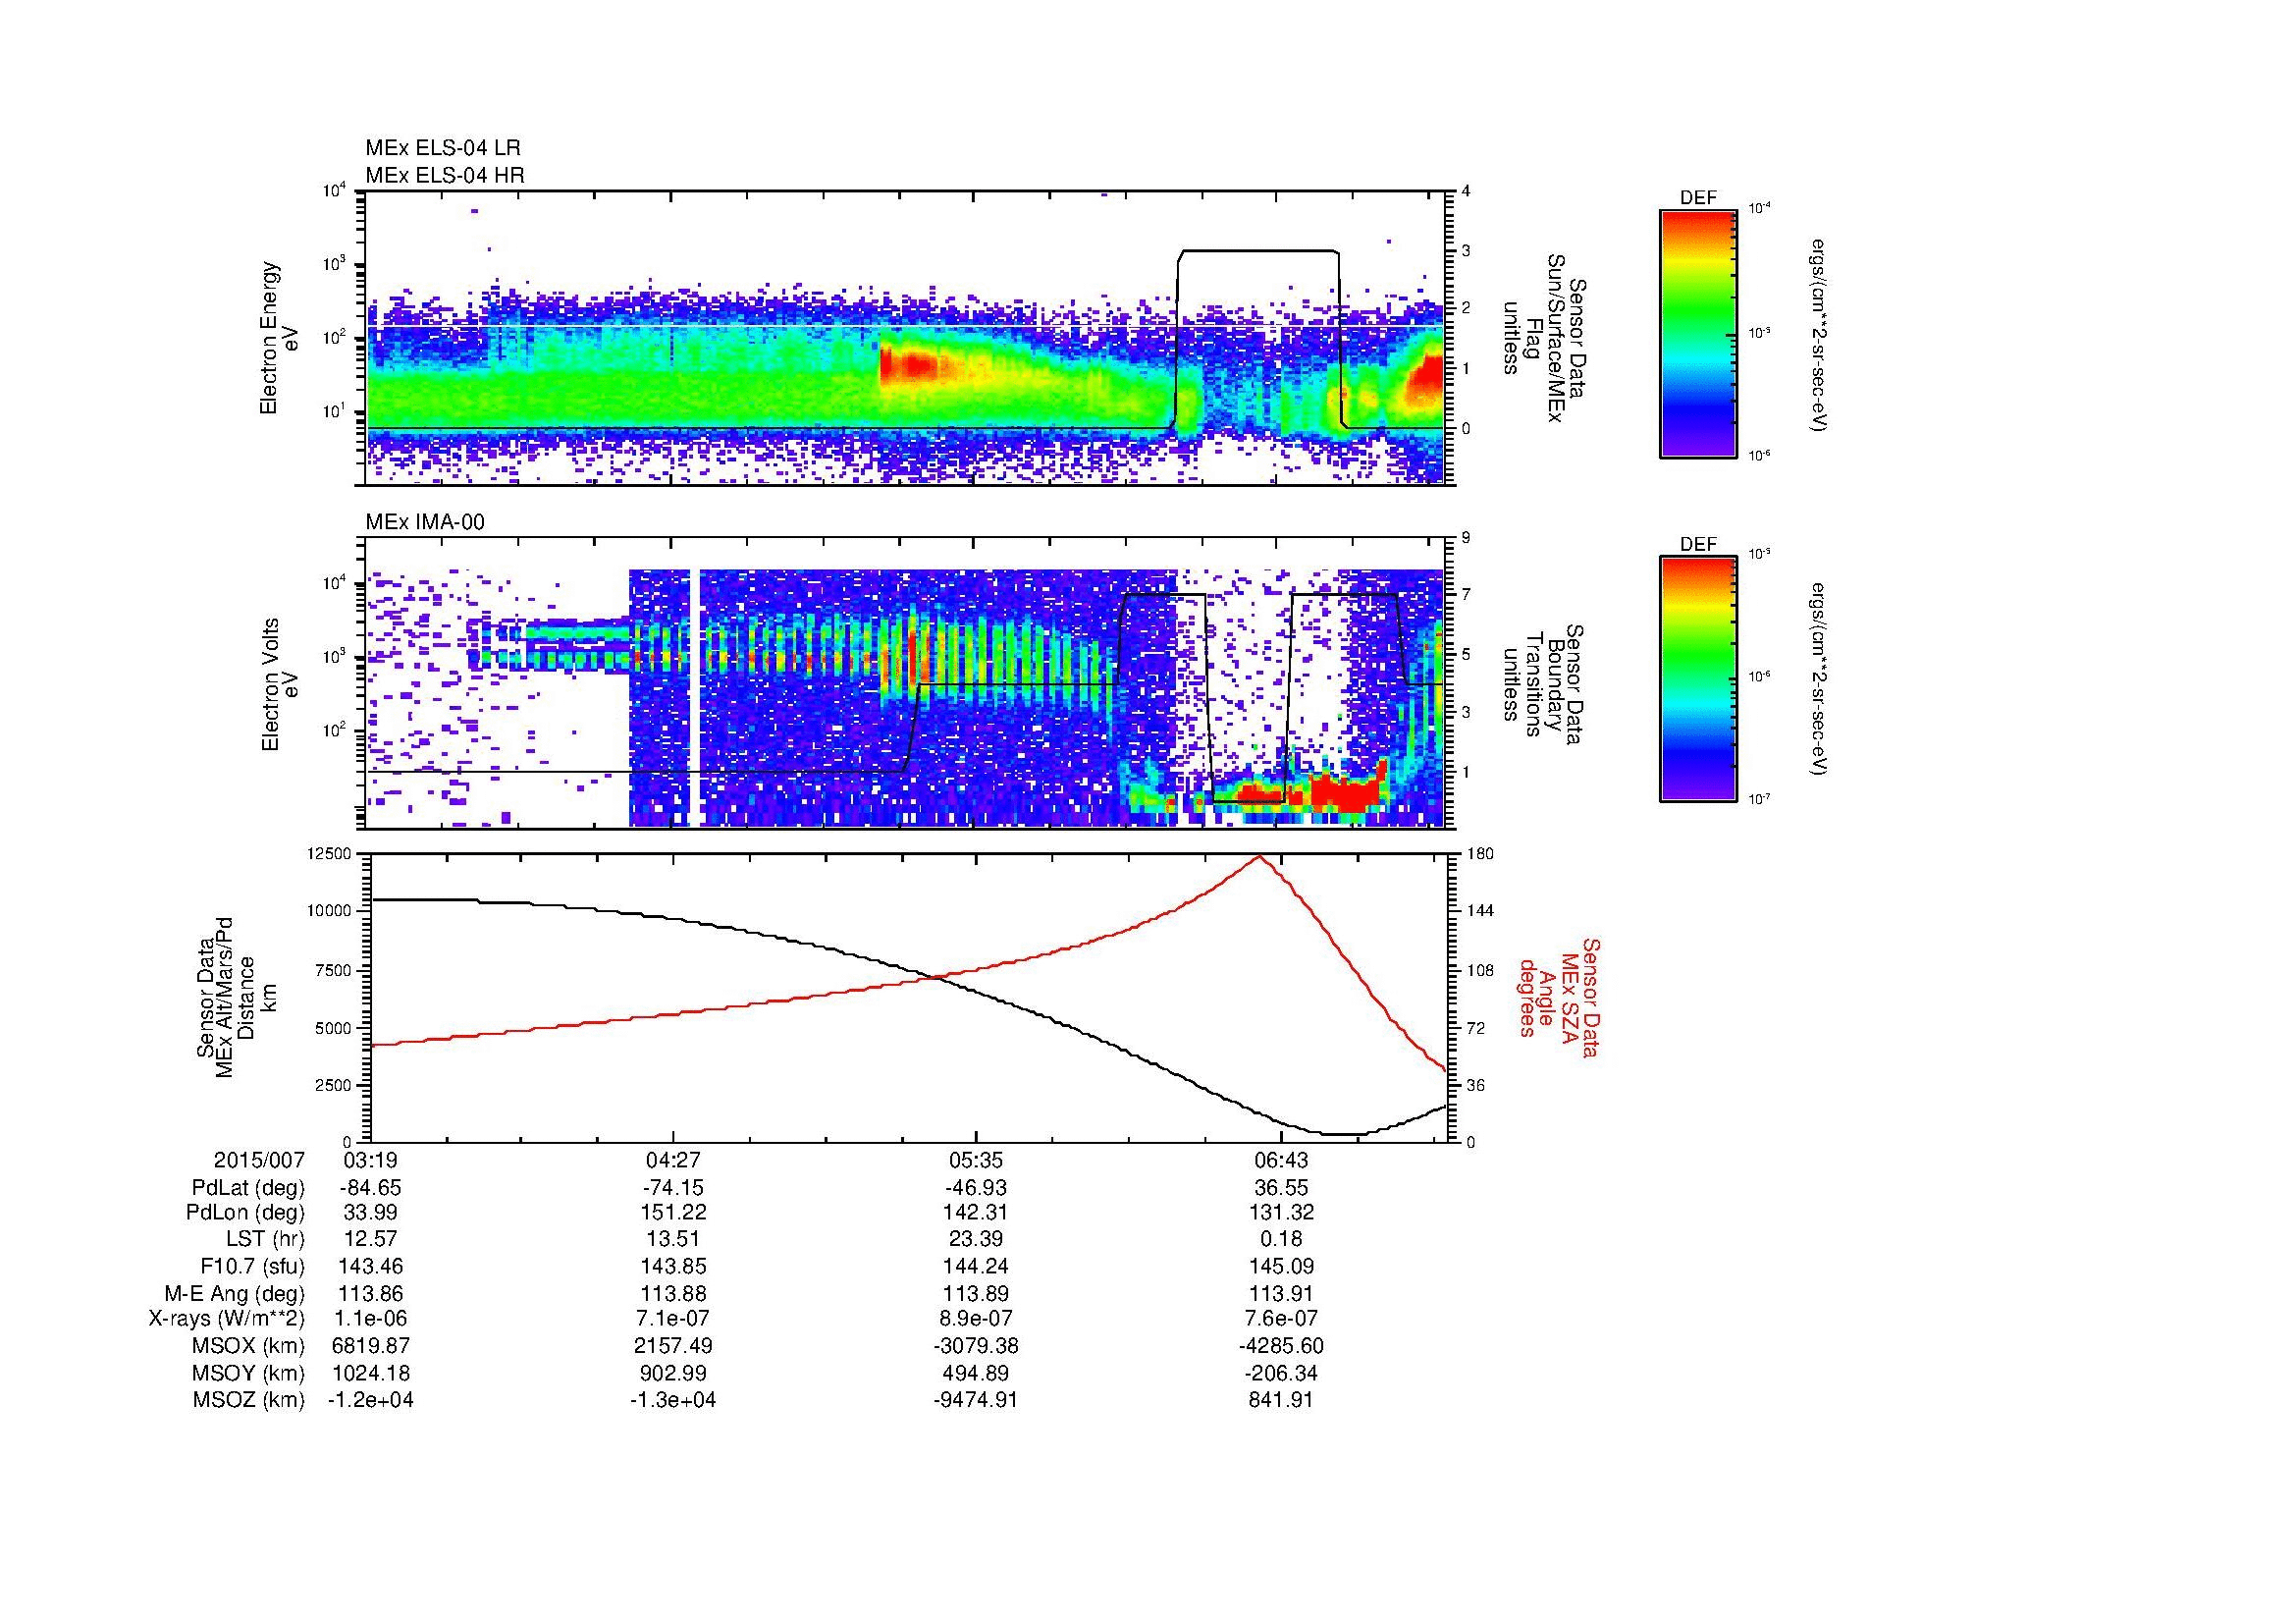Click the F10.7 value 145.09
This screenshot has width=2296, height=1623.
tap(1280, 1267)
